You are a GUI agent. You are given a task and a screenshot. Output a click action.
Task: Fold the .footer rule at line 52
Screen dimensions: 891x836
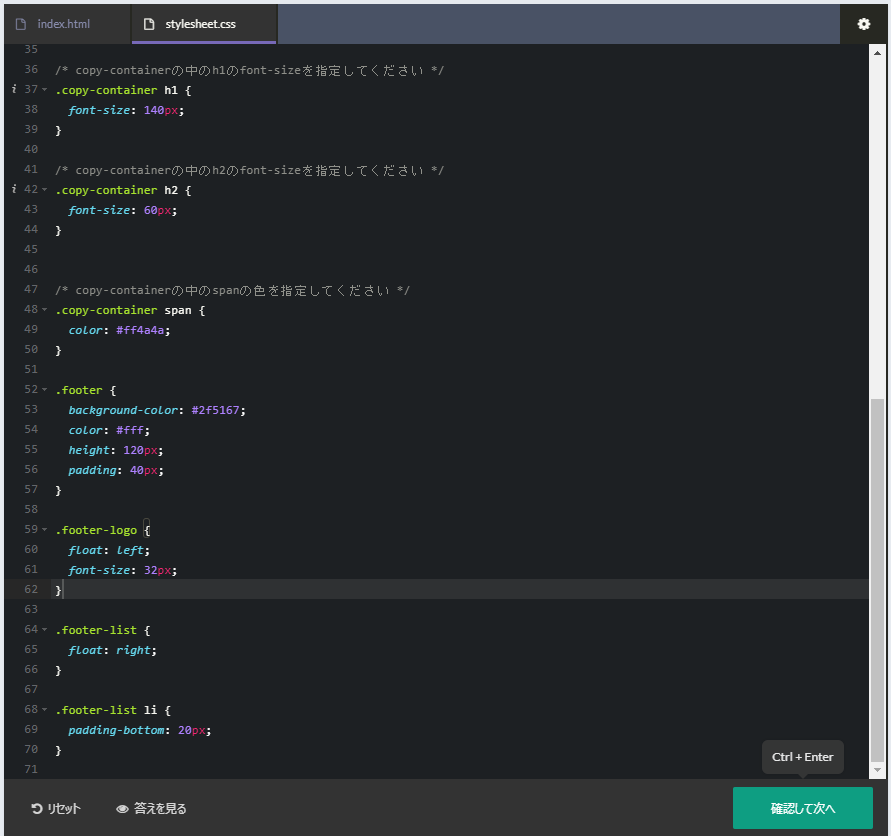pos(44,389)
